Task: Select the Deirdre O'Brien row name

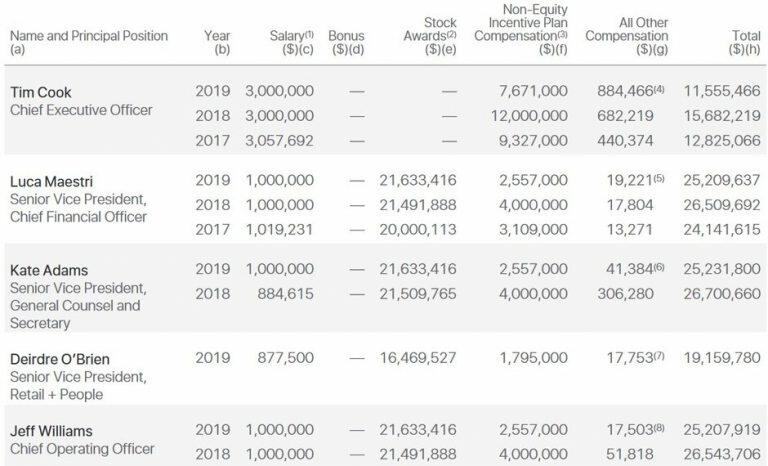Action: 60,358
